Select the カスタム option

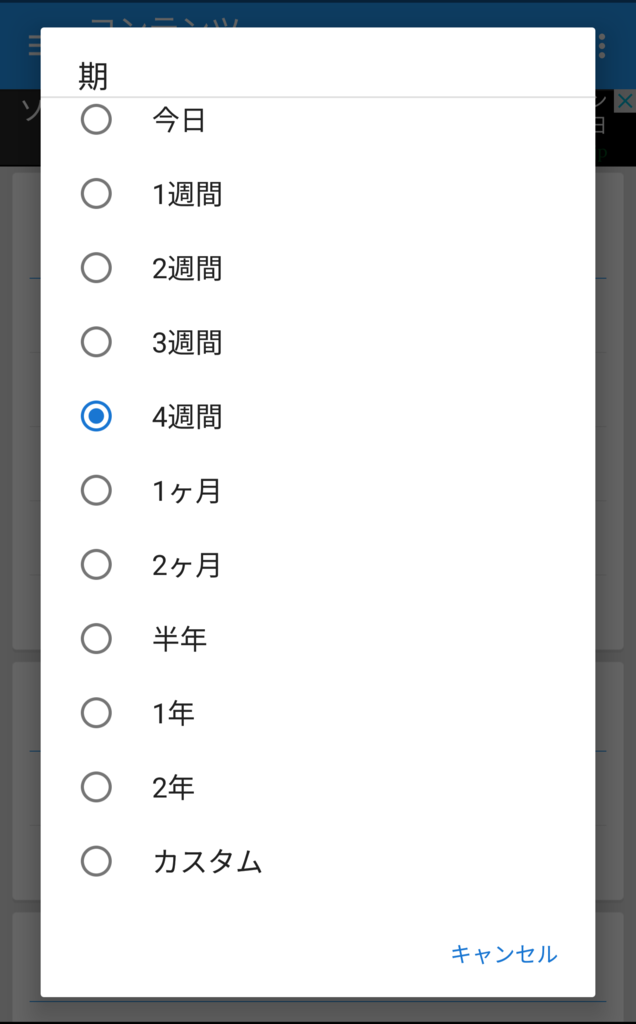[x=97, y=861]
